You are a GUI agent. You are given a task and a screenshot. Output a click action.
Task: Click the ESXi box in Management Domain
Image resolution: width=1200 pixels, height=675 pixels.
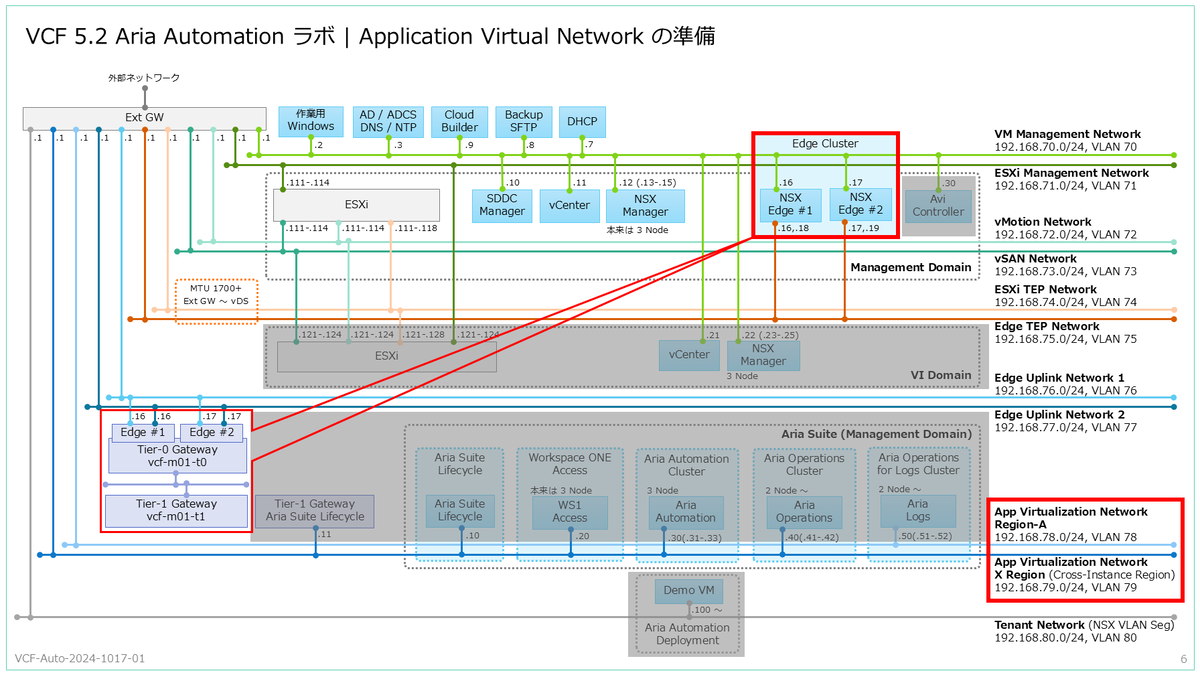coord(356,205)
